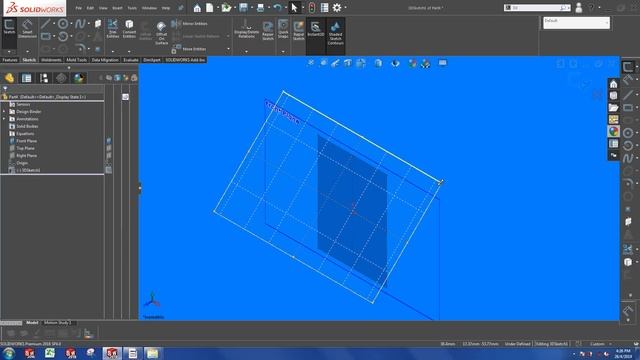Viewport: 640px width, 360px height.
Task: Select the Corner Rectangle tool in ribbon
Action: (x=45, y=37)
